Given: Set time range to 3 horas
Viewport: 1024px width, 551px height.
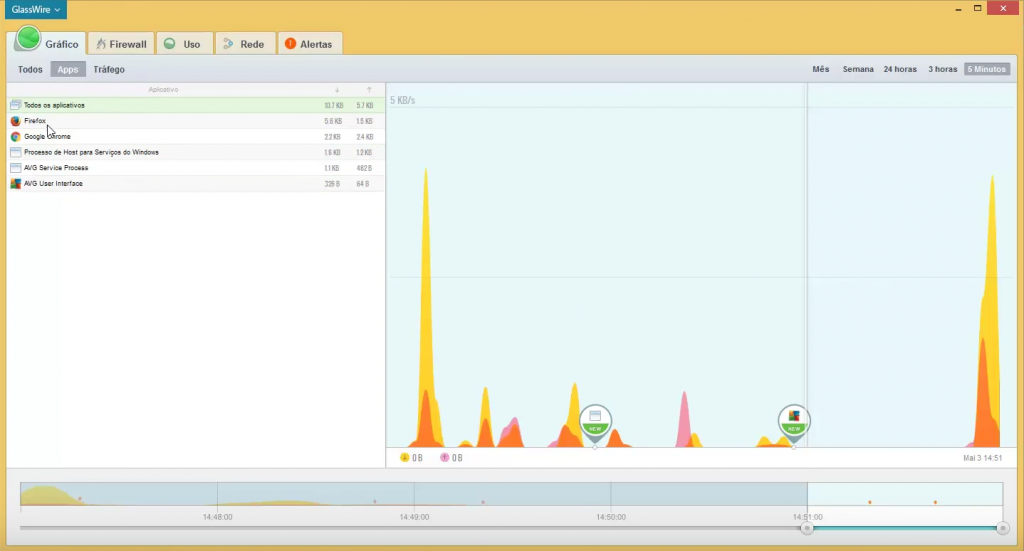Looking at the screenshot, I should 942,69.
